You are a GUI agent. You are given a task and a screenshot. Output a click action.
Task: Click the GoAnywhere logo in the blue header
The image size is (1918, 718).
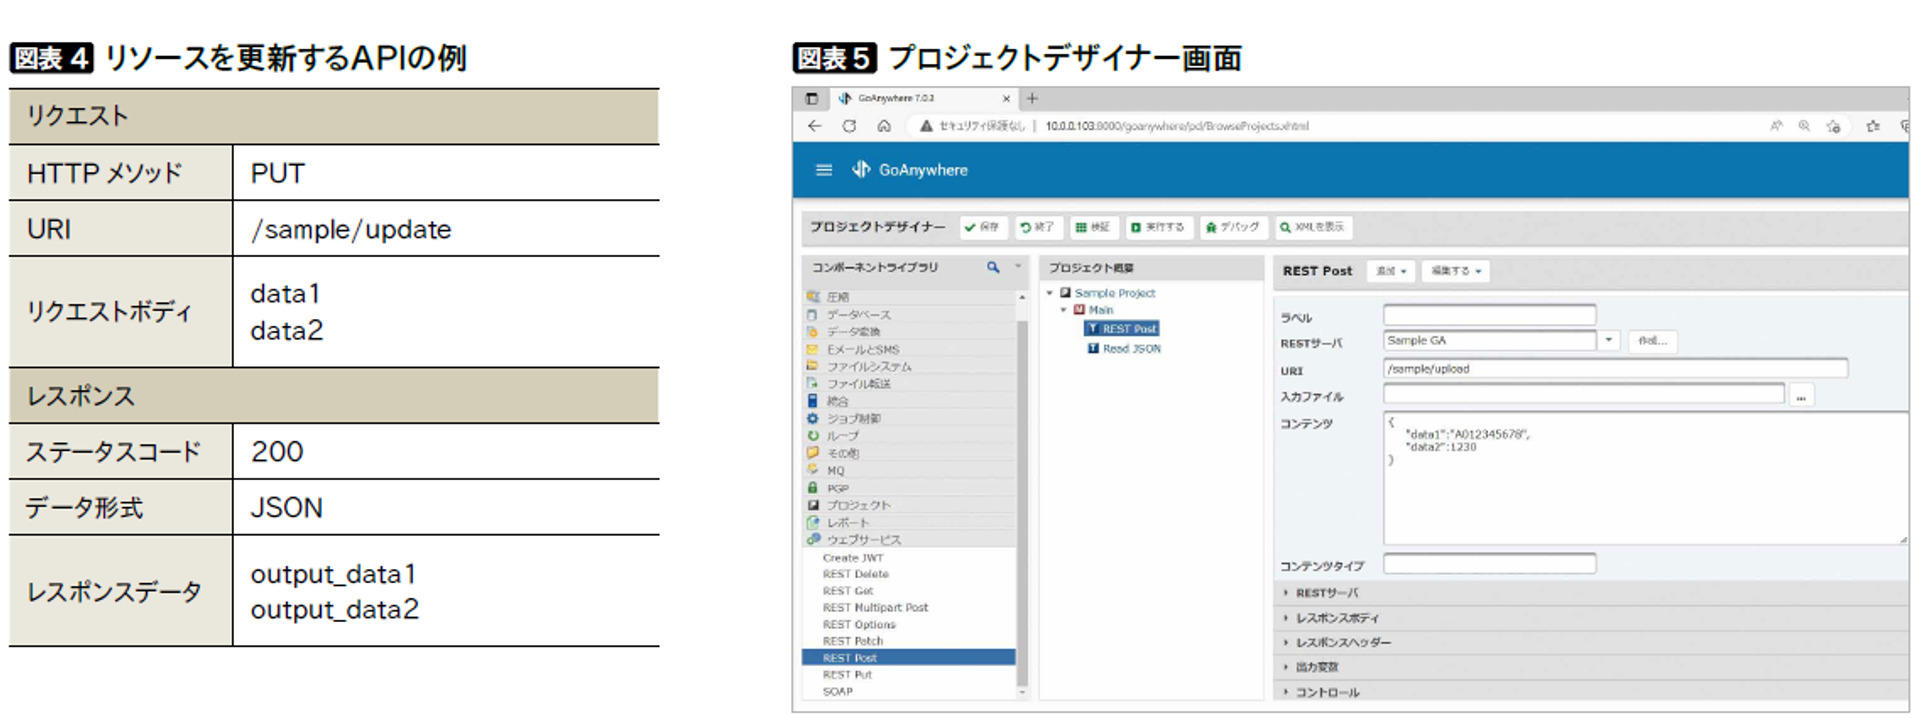pos(909,170)
